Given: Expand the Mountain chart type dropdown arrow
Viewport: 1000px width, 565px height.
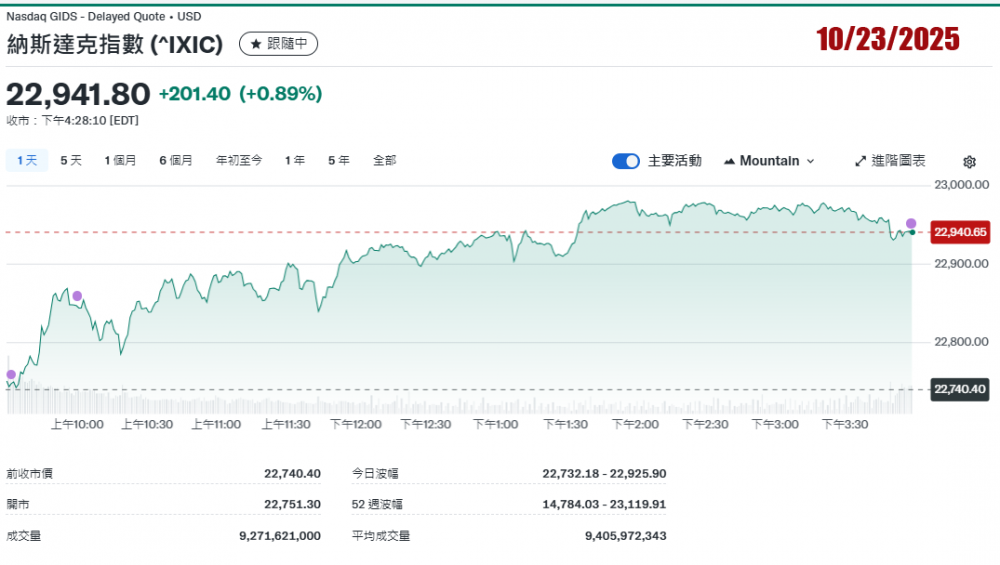Looking at the screenshot, I should [810, 161].
